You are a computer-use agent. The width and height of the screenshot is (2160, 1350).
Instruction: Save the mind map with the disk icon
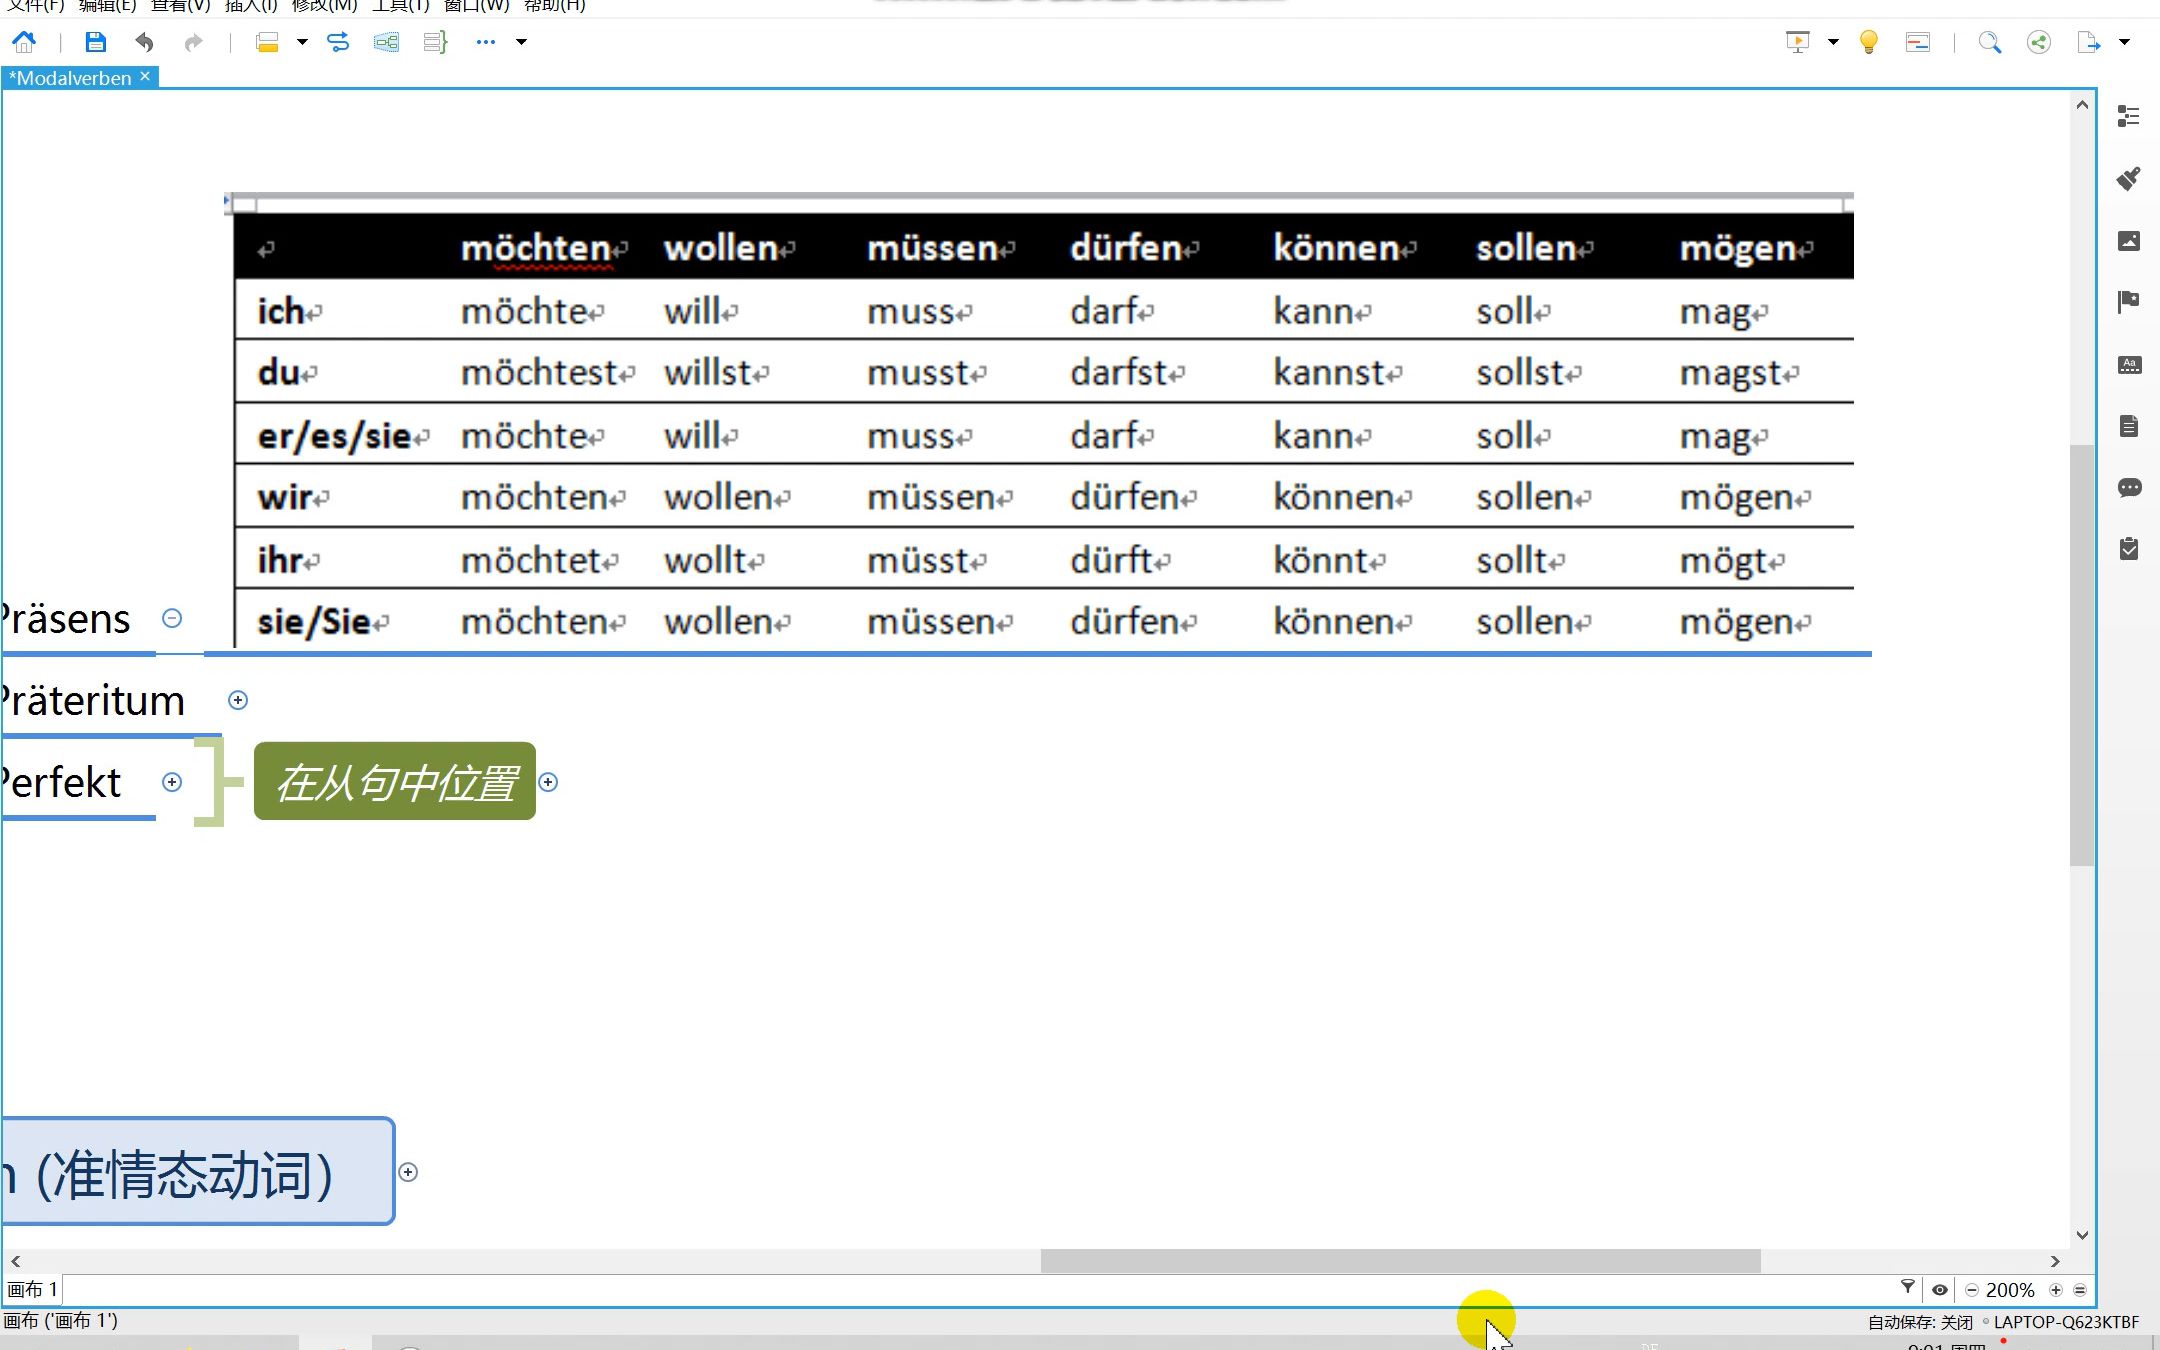tap(95, 42)
